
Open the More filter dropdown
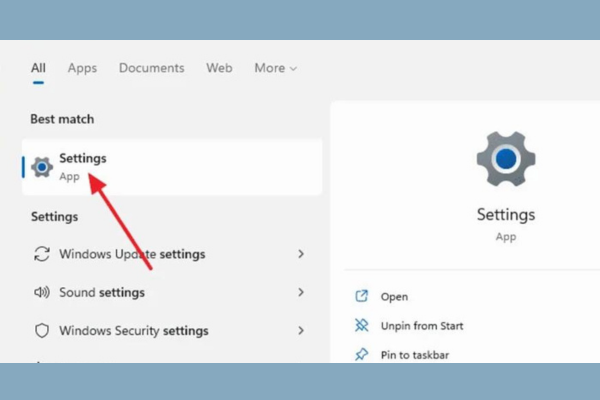point(276,68)
